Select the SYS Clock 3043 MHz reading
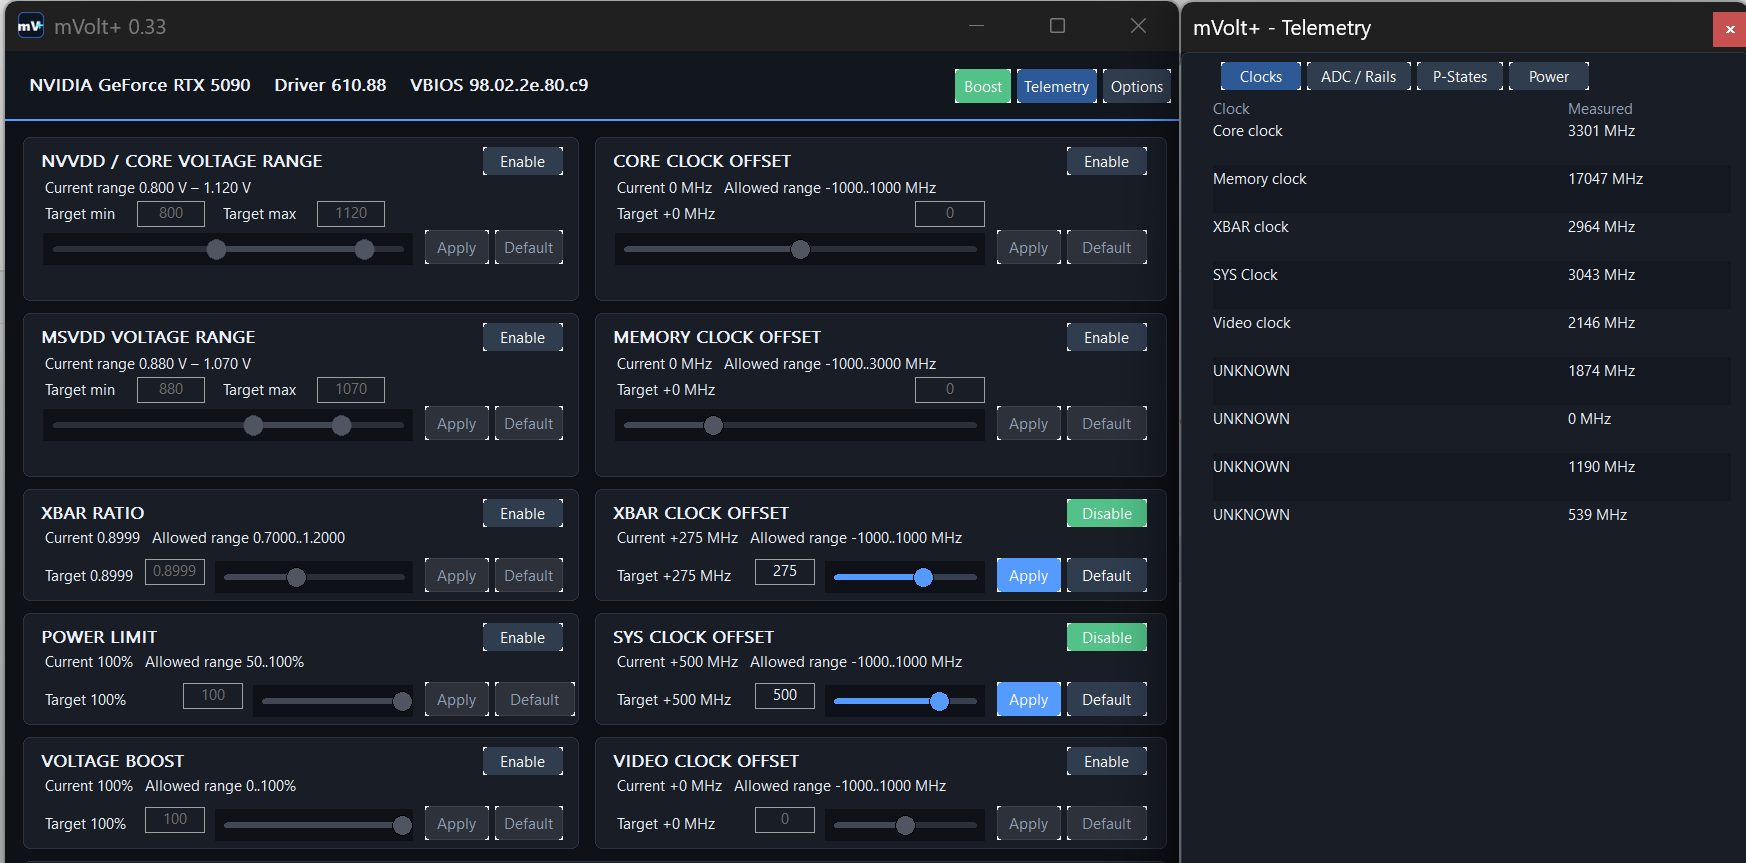This screenshot has height=863, width=1746. tap(1602, 275)
